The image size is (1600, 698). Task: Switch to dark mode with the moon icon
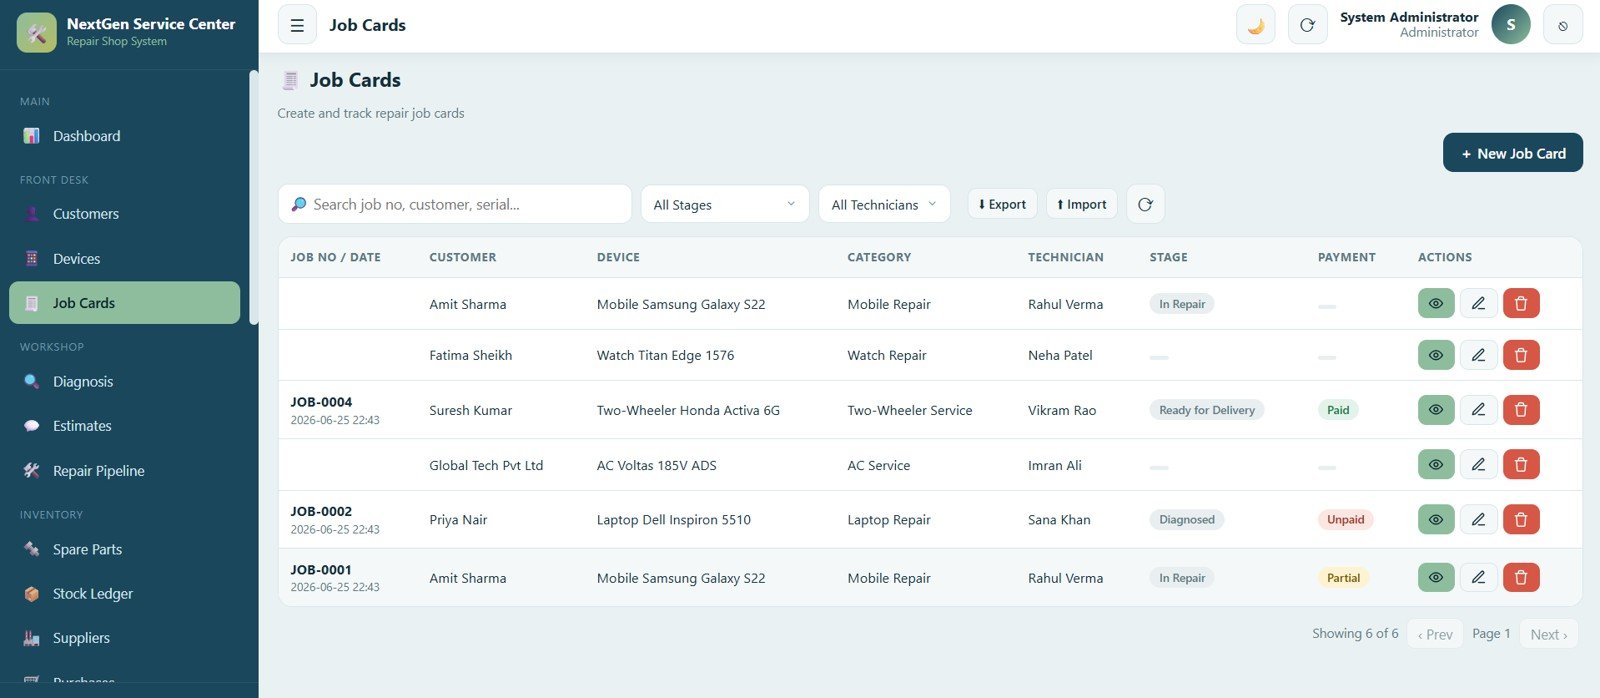click(1256, 25)
